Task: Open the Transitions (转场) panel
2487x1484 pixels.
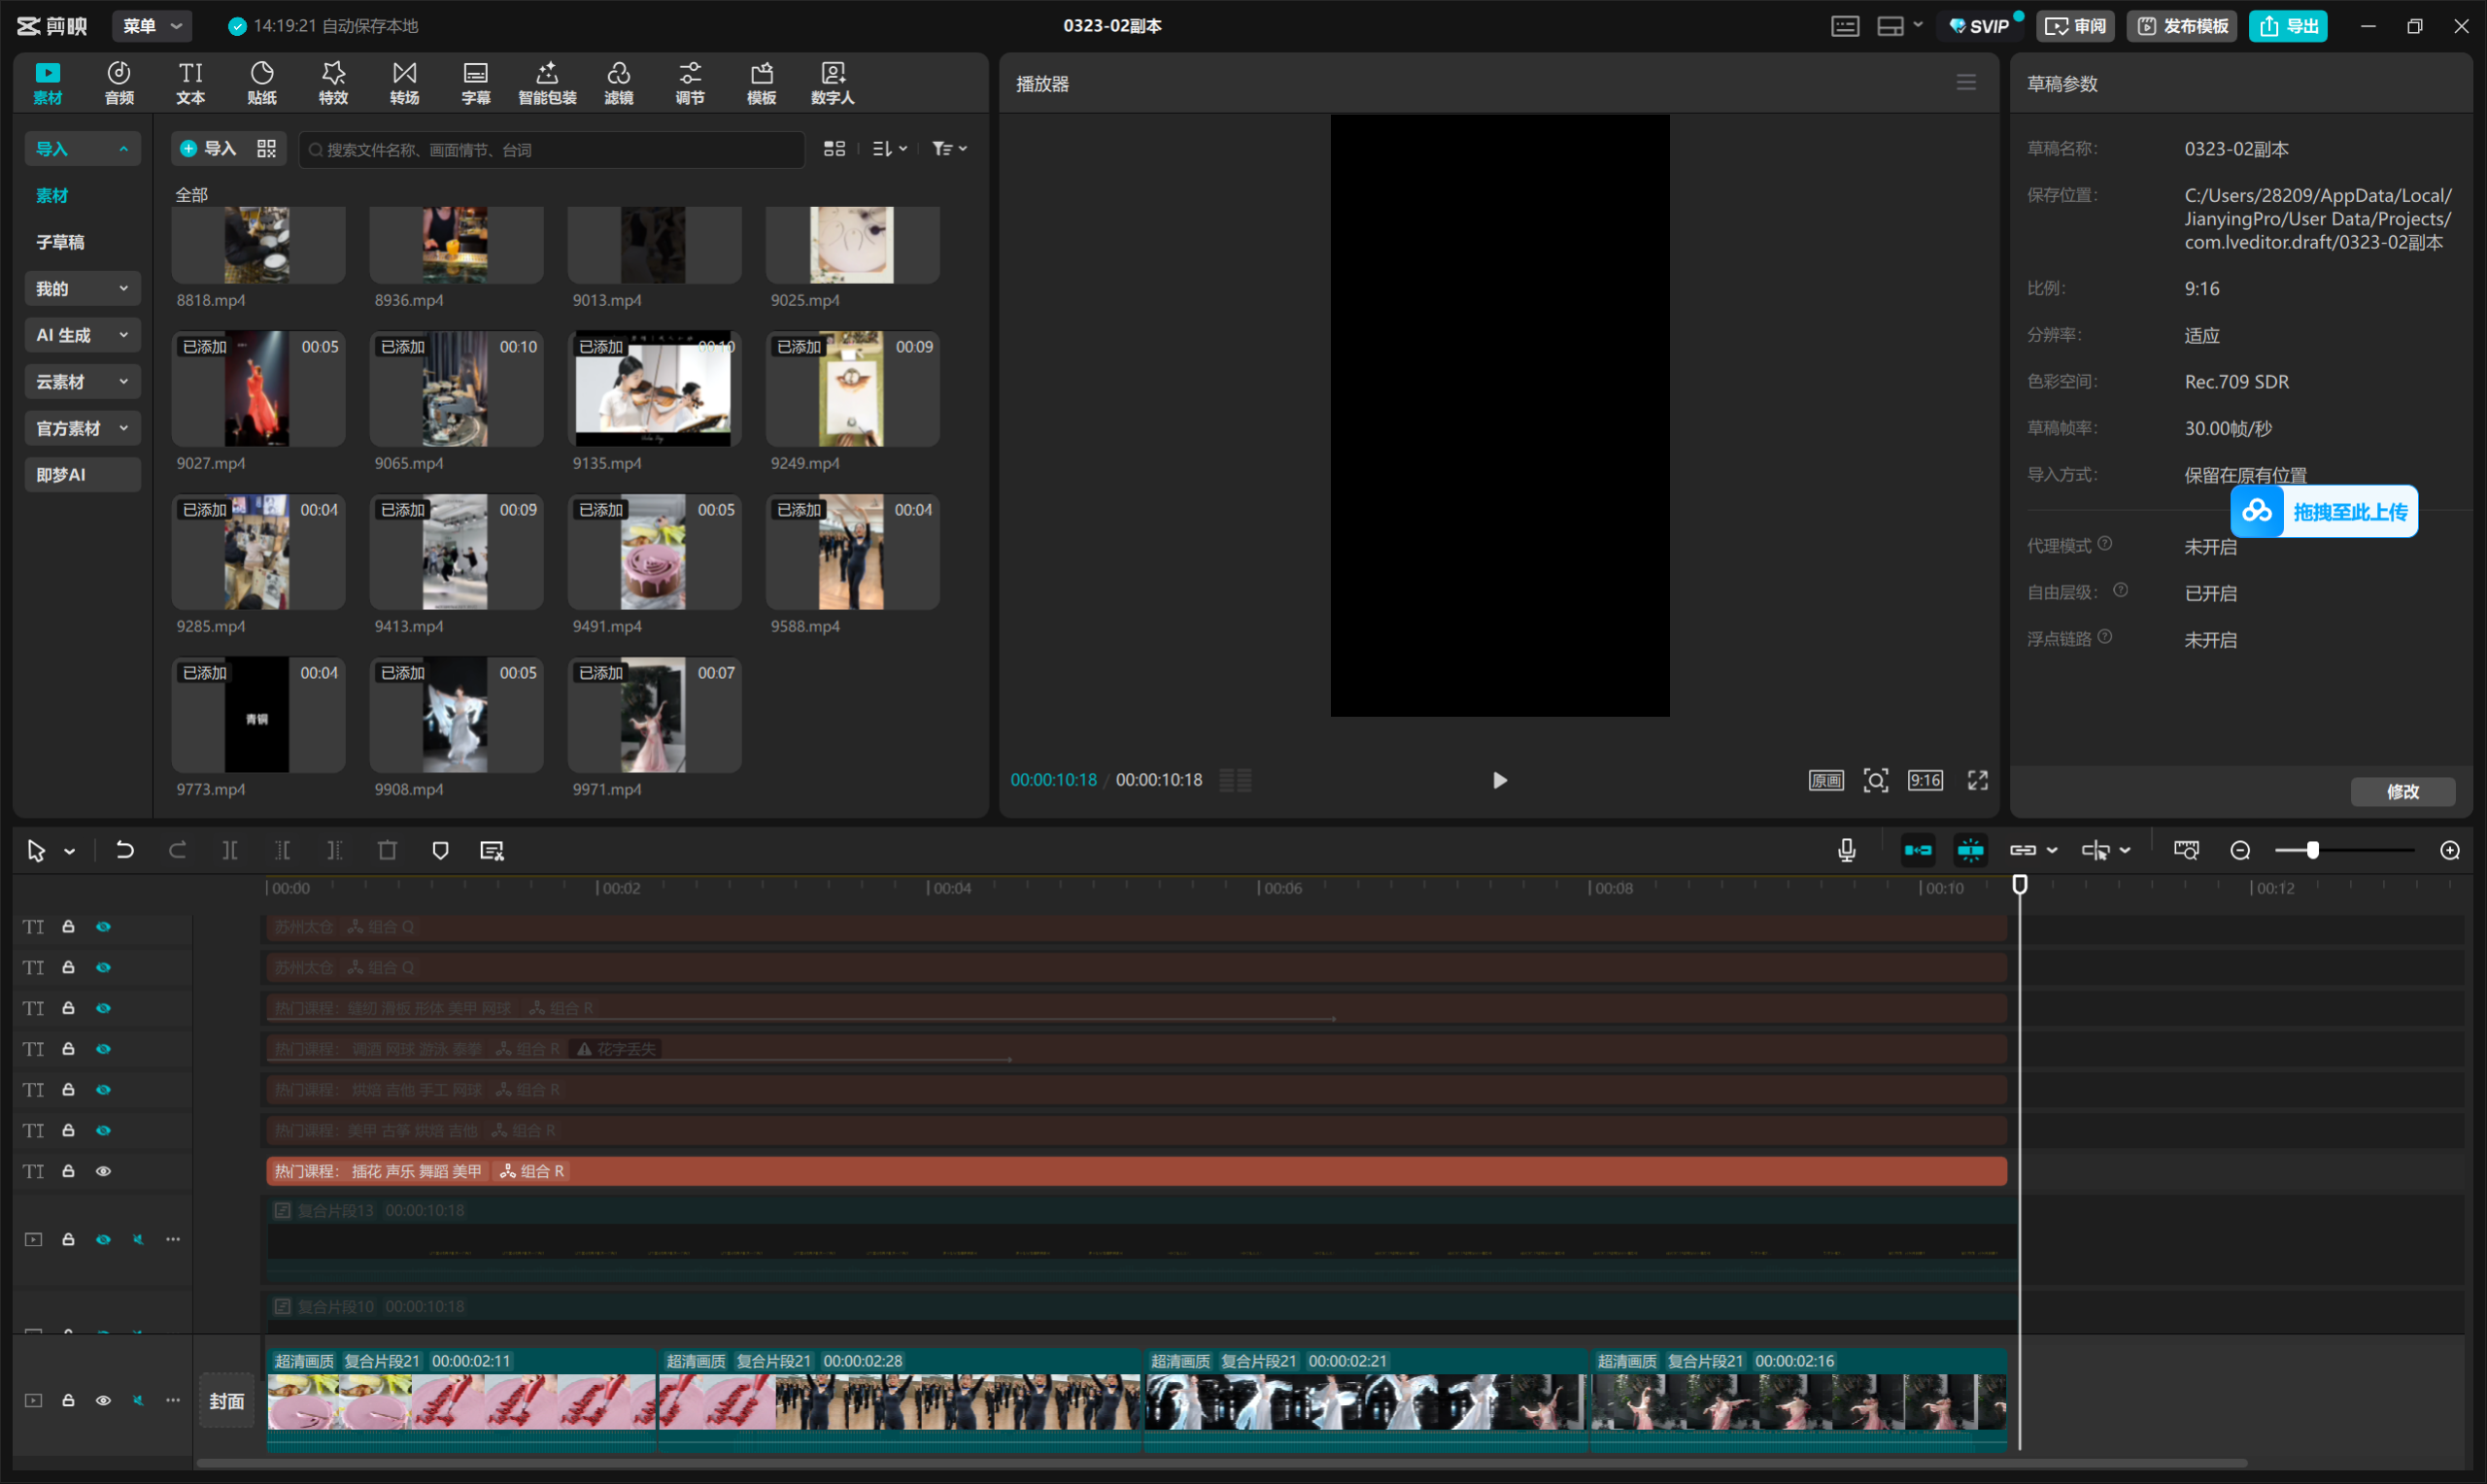Action: pos(404,82)
